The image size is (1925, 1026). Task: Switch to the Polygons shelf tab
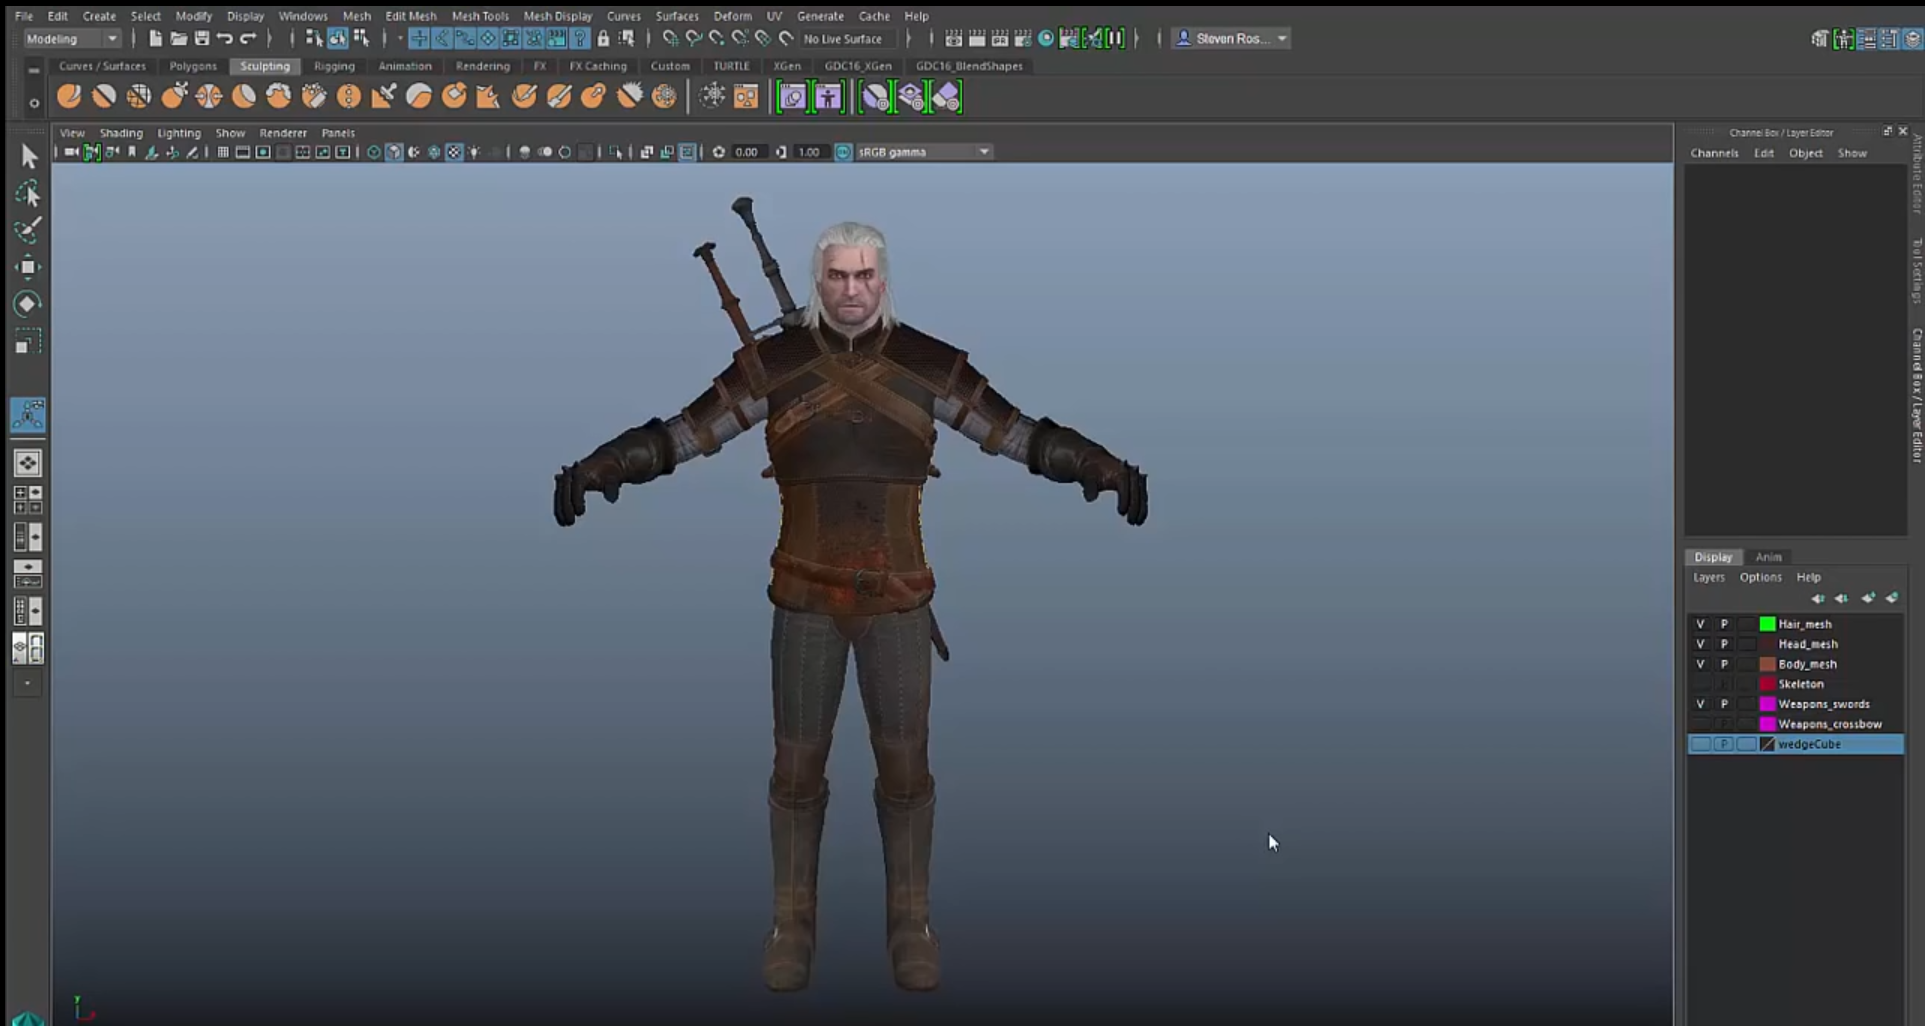(193, 66)
